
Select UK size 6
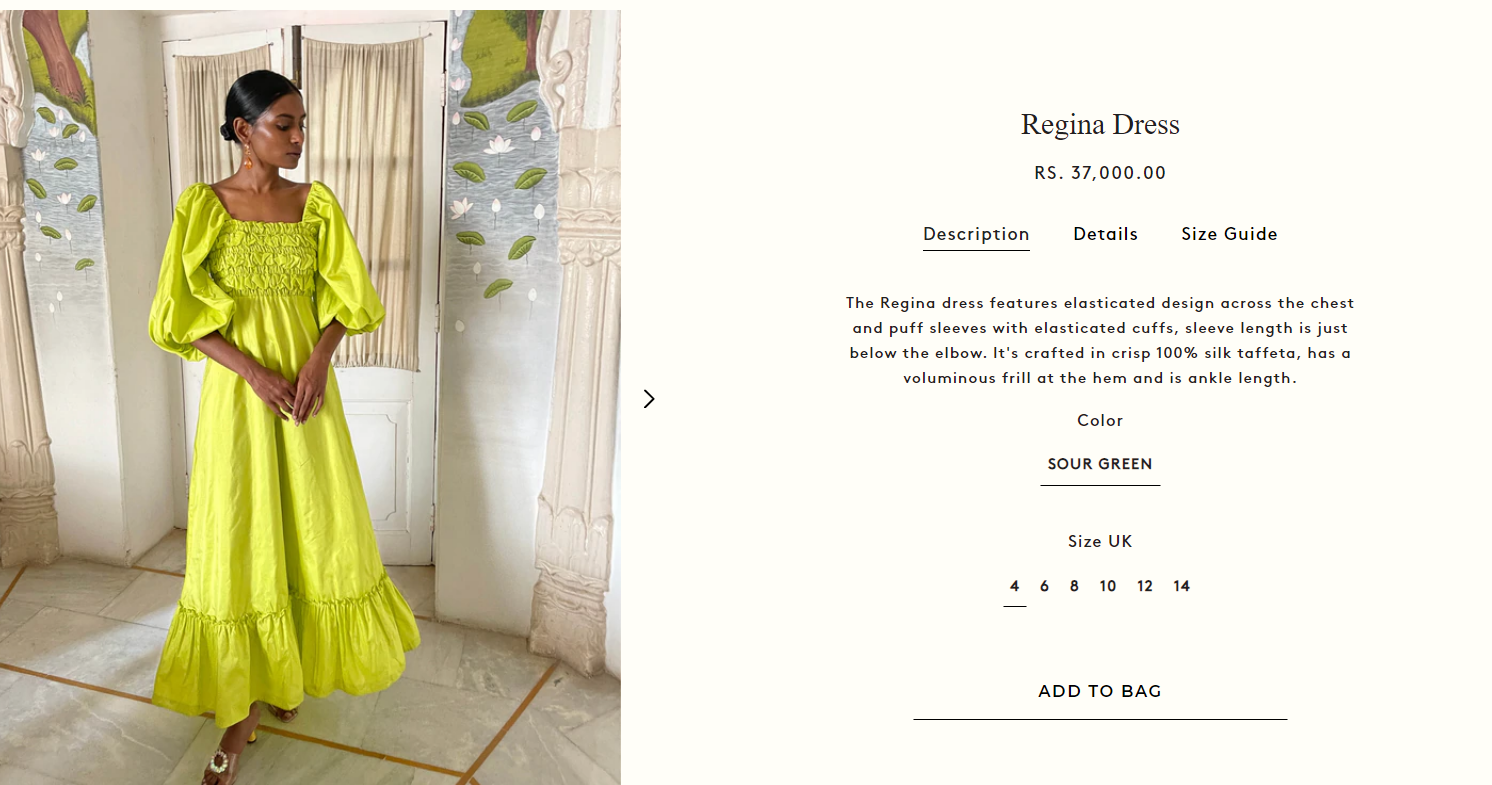[1044, 587]
